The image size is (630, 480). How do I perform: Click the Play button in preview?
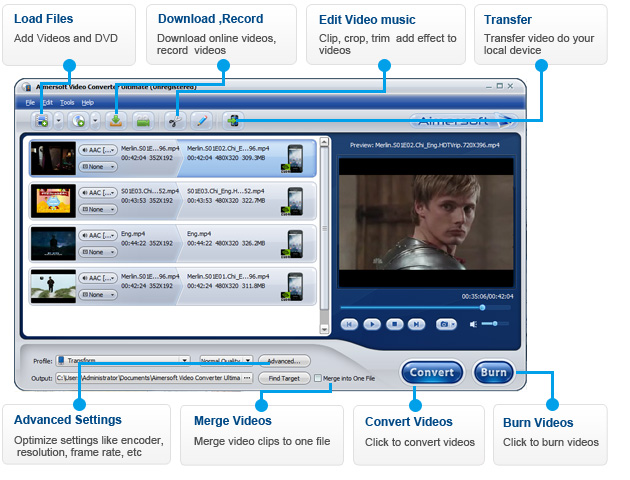(x=372, y=324)
